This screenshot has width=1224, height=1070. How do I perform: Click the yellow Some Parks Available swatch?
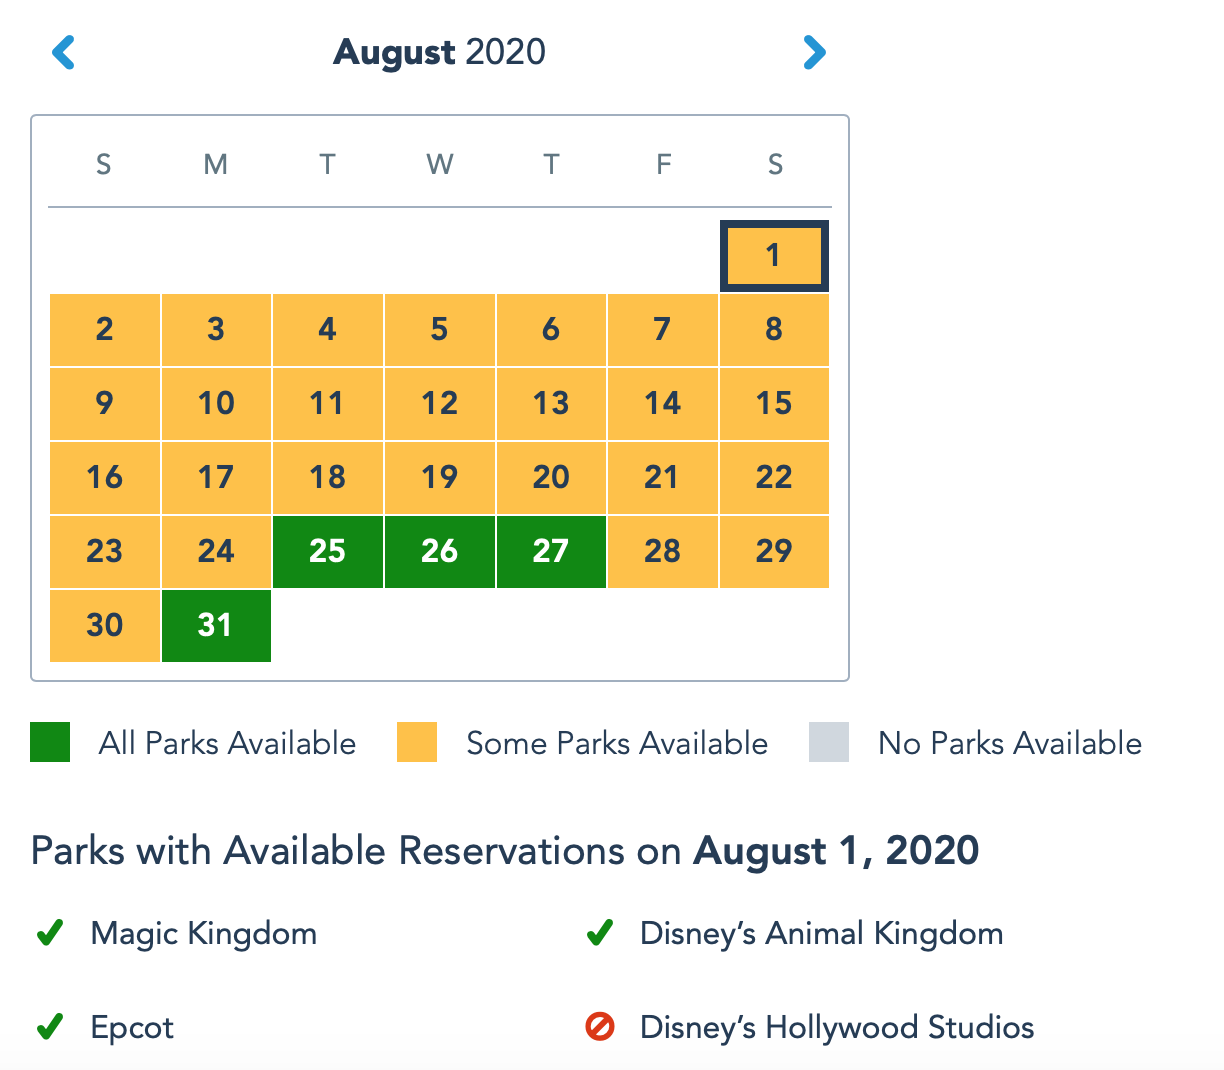point(417,742)
